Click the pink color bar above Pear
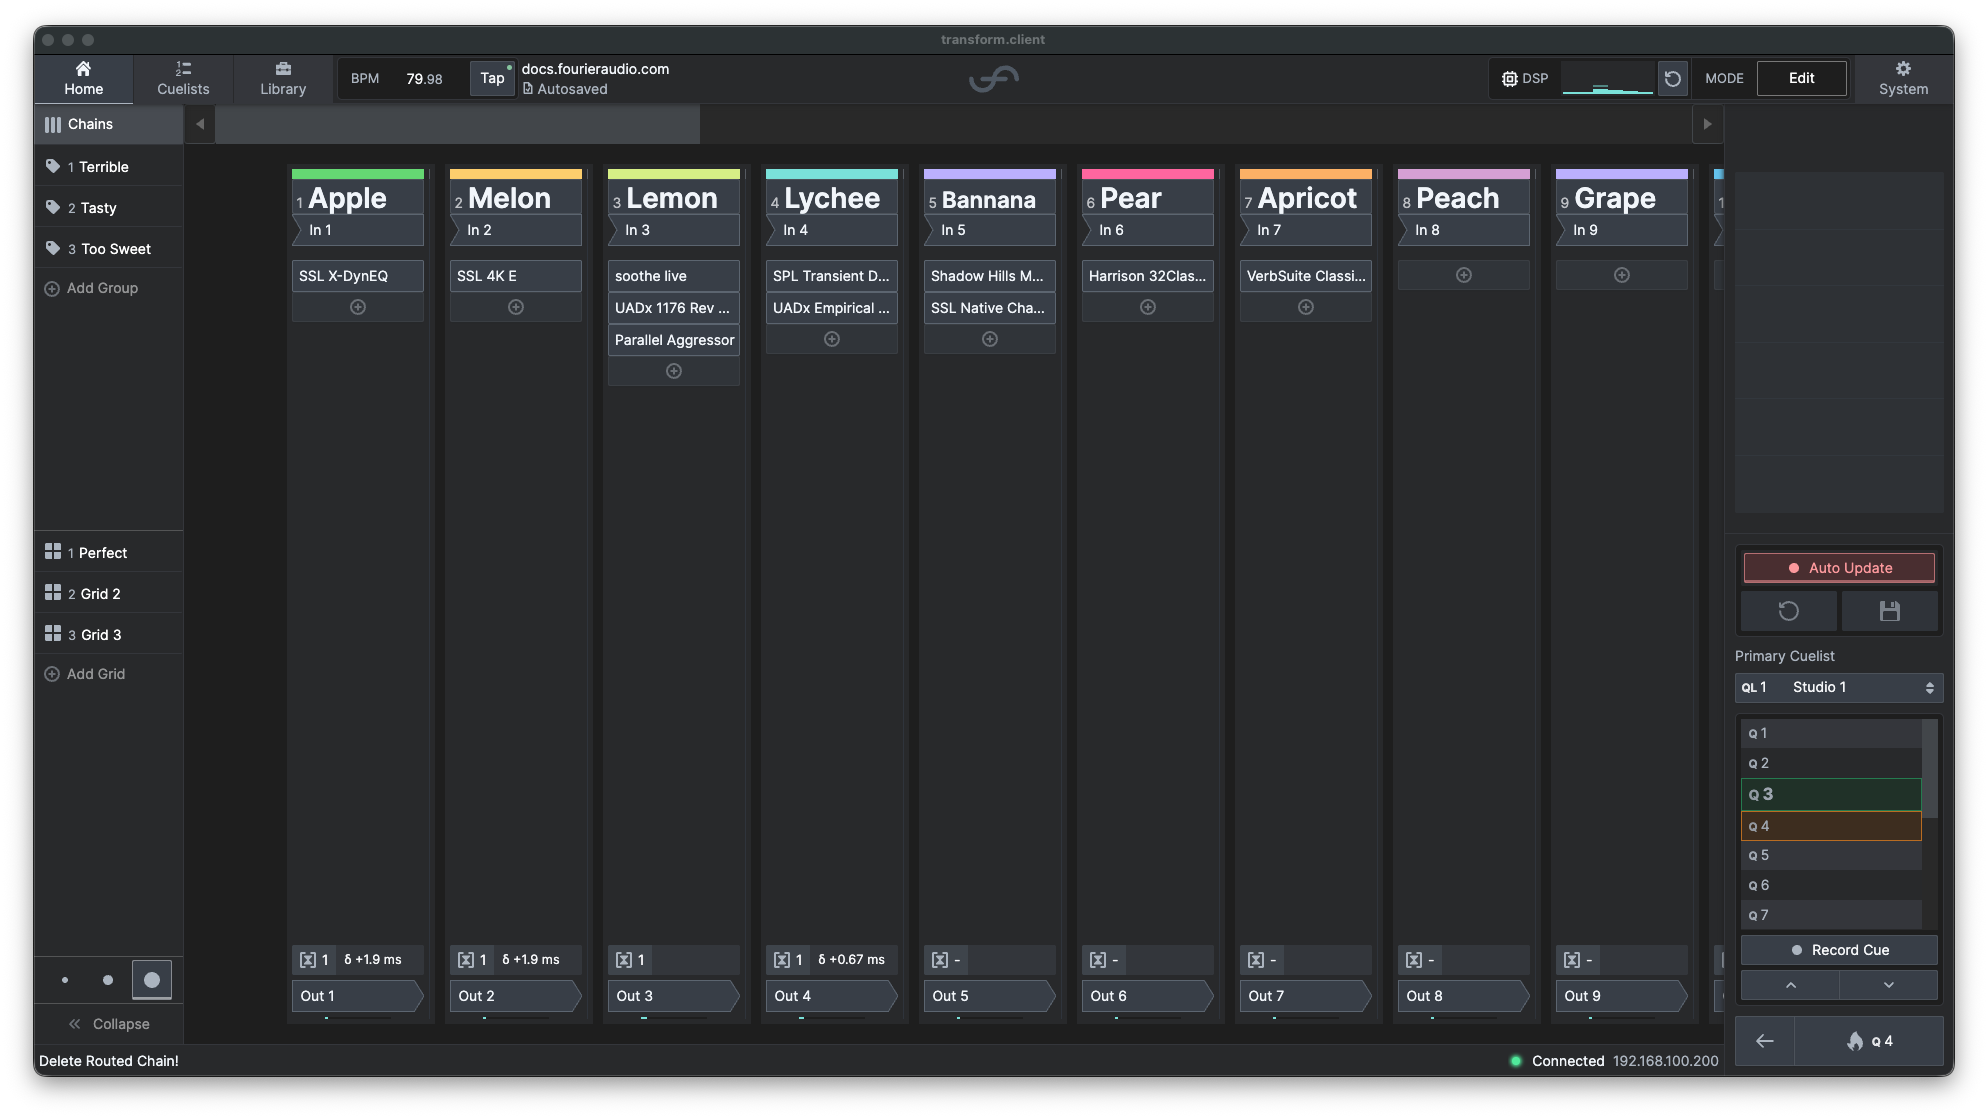This screenshot has width=1988, height=1118. [x=1147, y=174]
